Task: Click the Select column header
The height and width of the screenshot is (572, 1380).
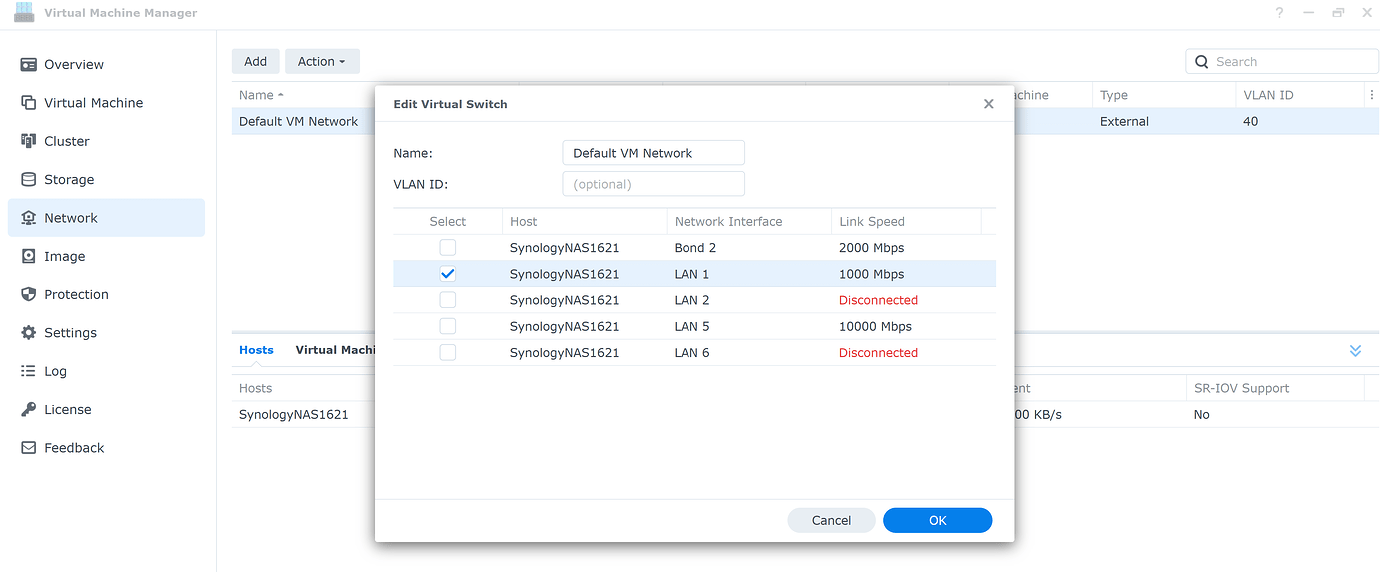Action: [x=448, y=221]
